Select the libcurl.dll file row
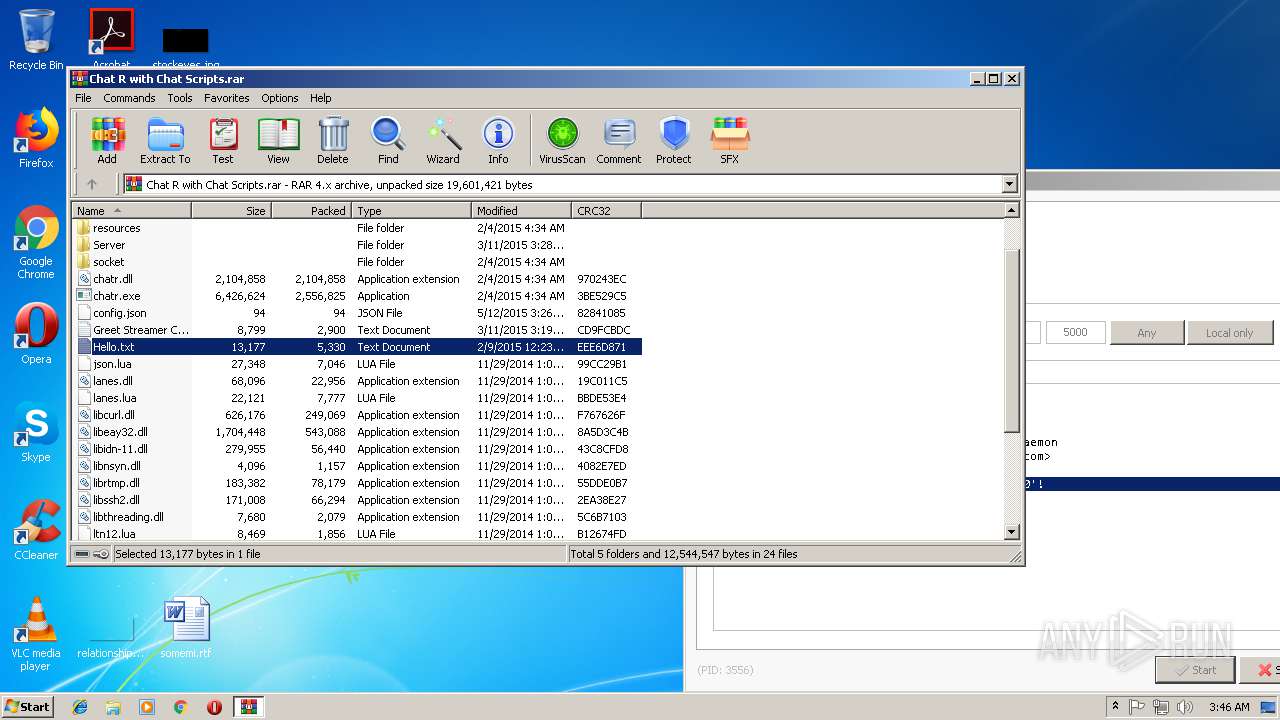 pos(357,415)
